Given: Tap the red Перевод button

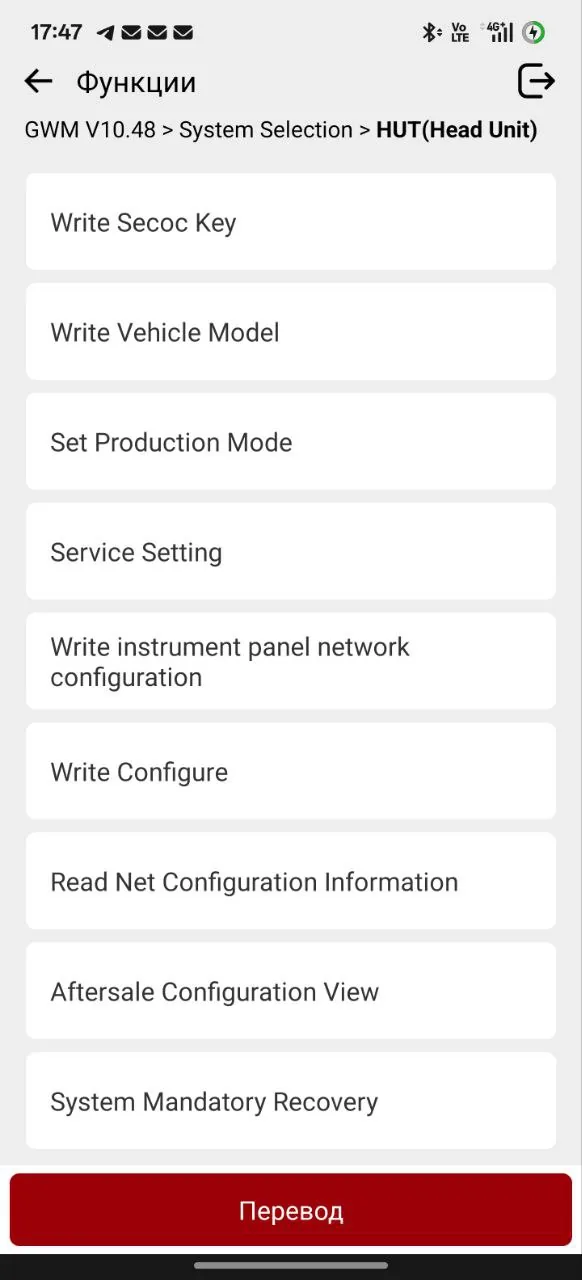Looking at the screenshot, I should click(291, 1210).
